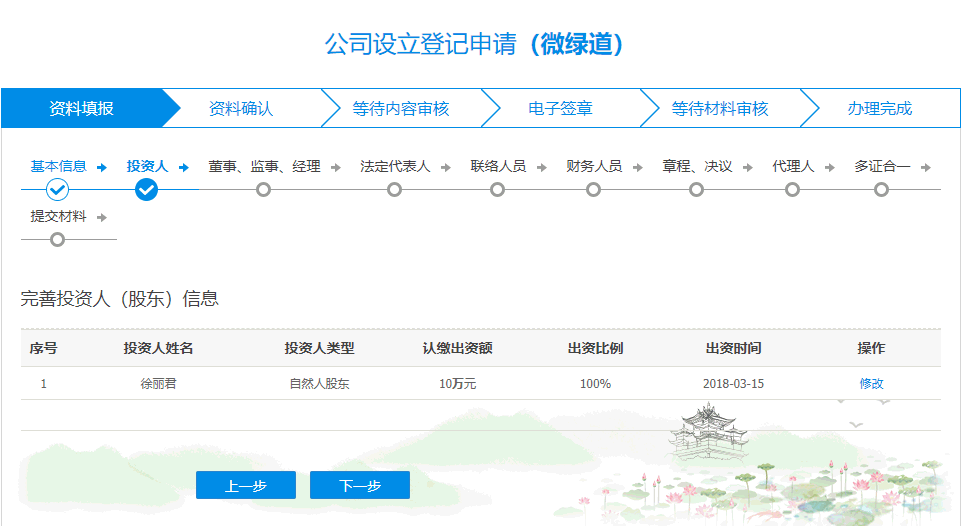The height and width of the screenshot is (526, 963).
Task: Click the 序号 column header
Action: 44,348
